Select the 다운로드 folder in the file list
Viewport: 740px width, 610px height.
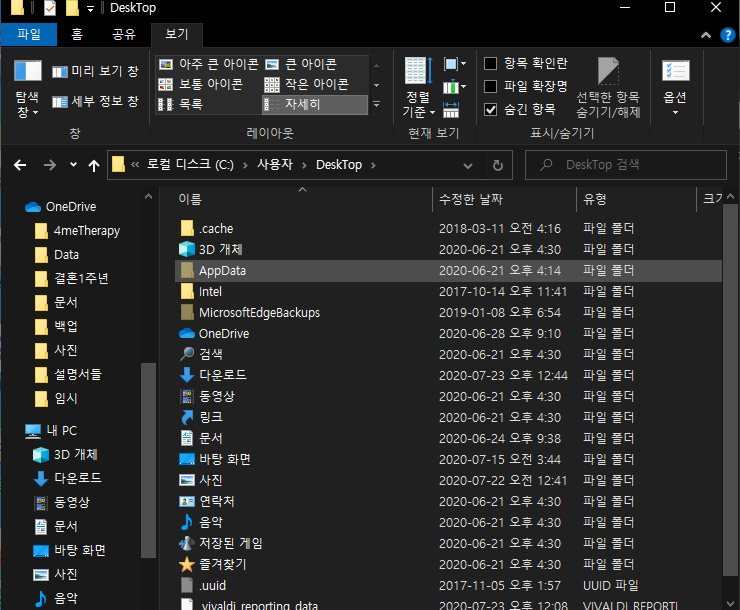click(x=448, y=376)
